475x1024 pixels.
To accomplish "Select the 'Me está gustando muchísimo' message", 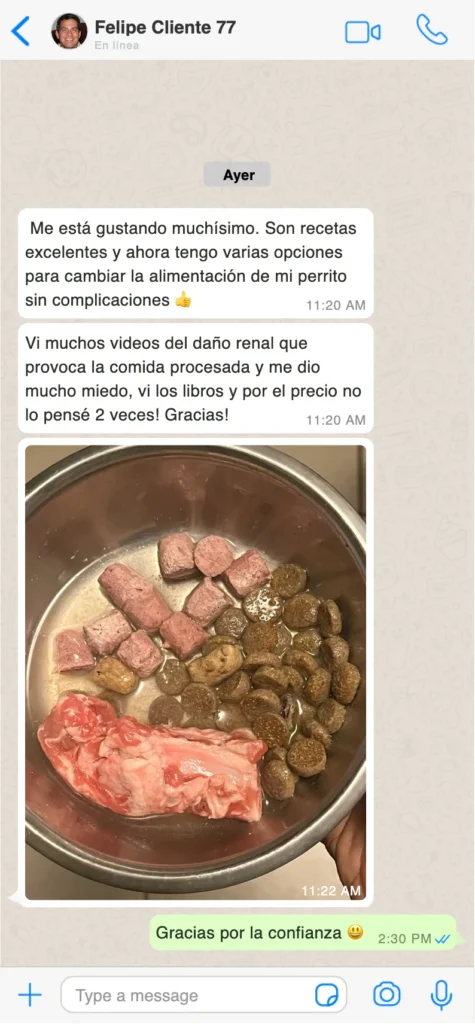I will (195, 263).
